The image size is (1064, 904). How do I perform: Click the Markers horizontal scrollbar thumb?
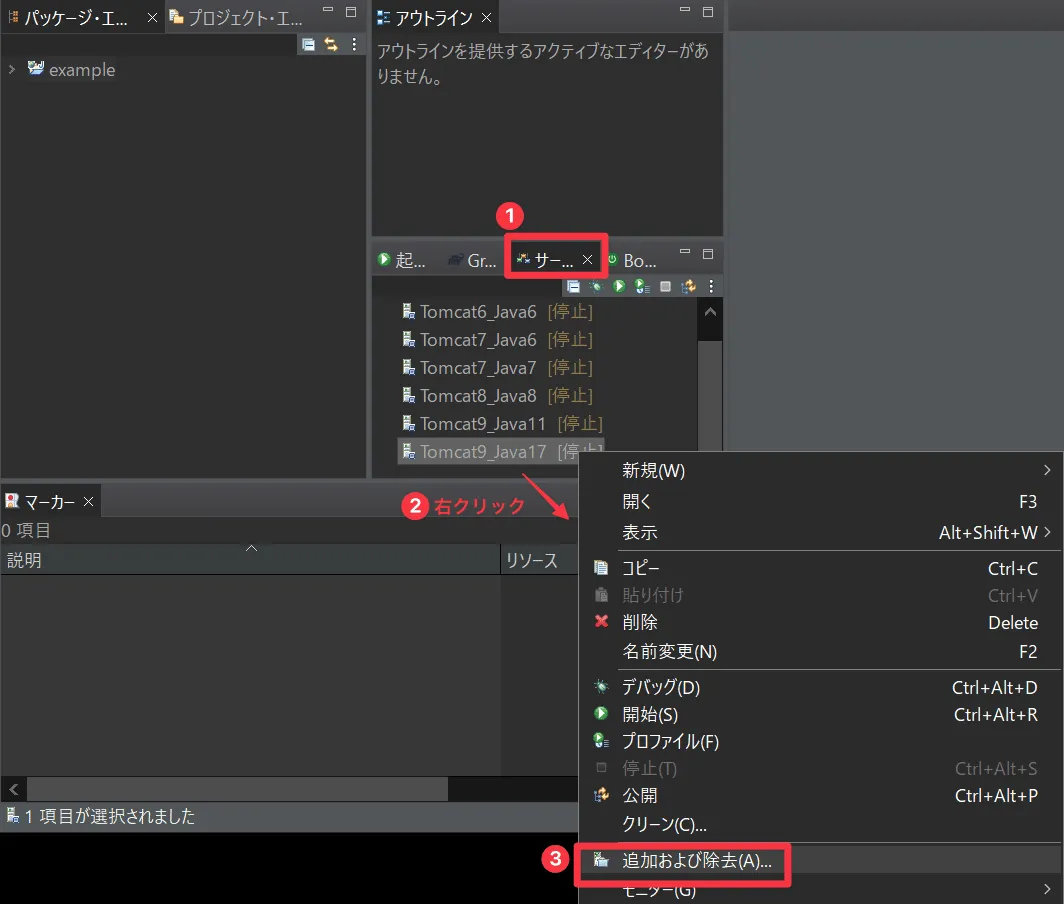pyautogui.click(x=237, y=789)
